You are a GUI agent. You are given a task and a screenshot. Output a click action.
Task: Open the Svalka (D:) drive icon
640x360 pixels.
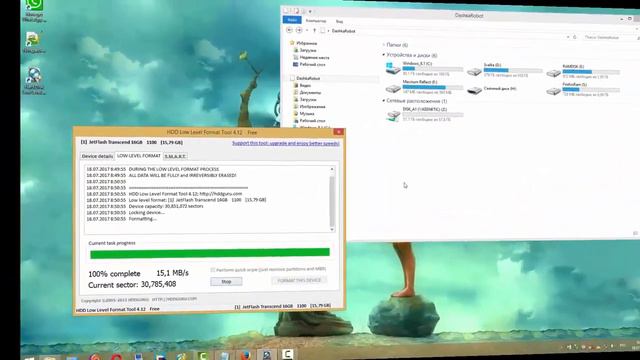(474, 72)
